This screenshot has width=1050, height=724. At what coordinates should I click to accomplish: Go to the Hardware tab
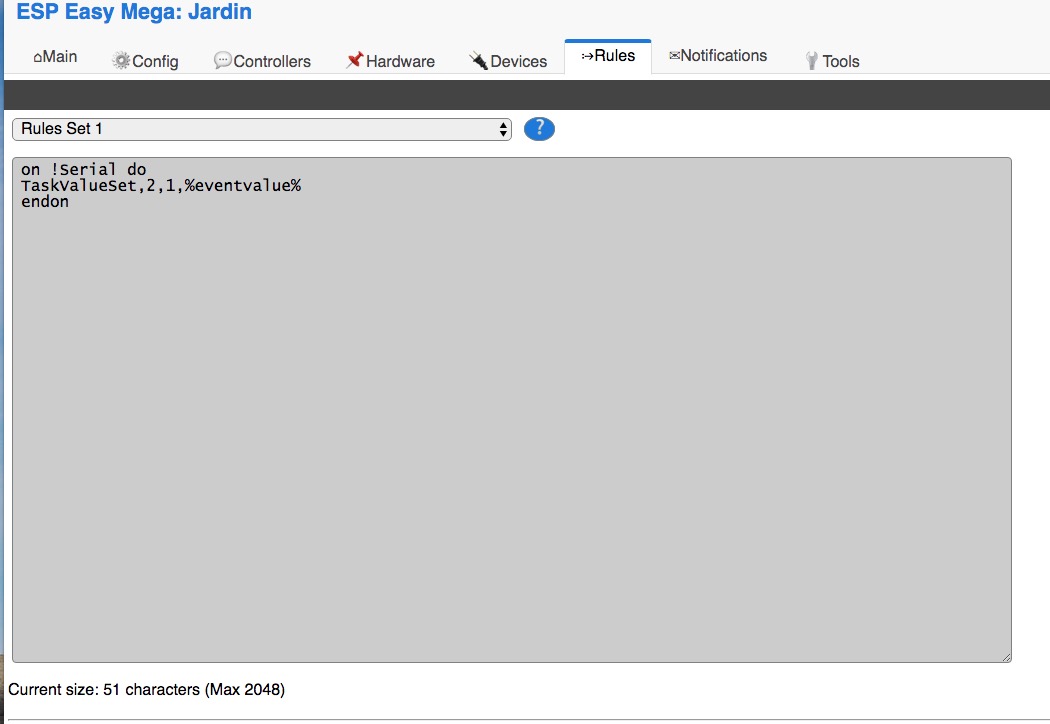(390, 61)
